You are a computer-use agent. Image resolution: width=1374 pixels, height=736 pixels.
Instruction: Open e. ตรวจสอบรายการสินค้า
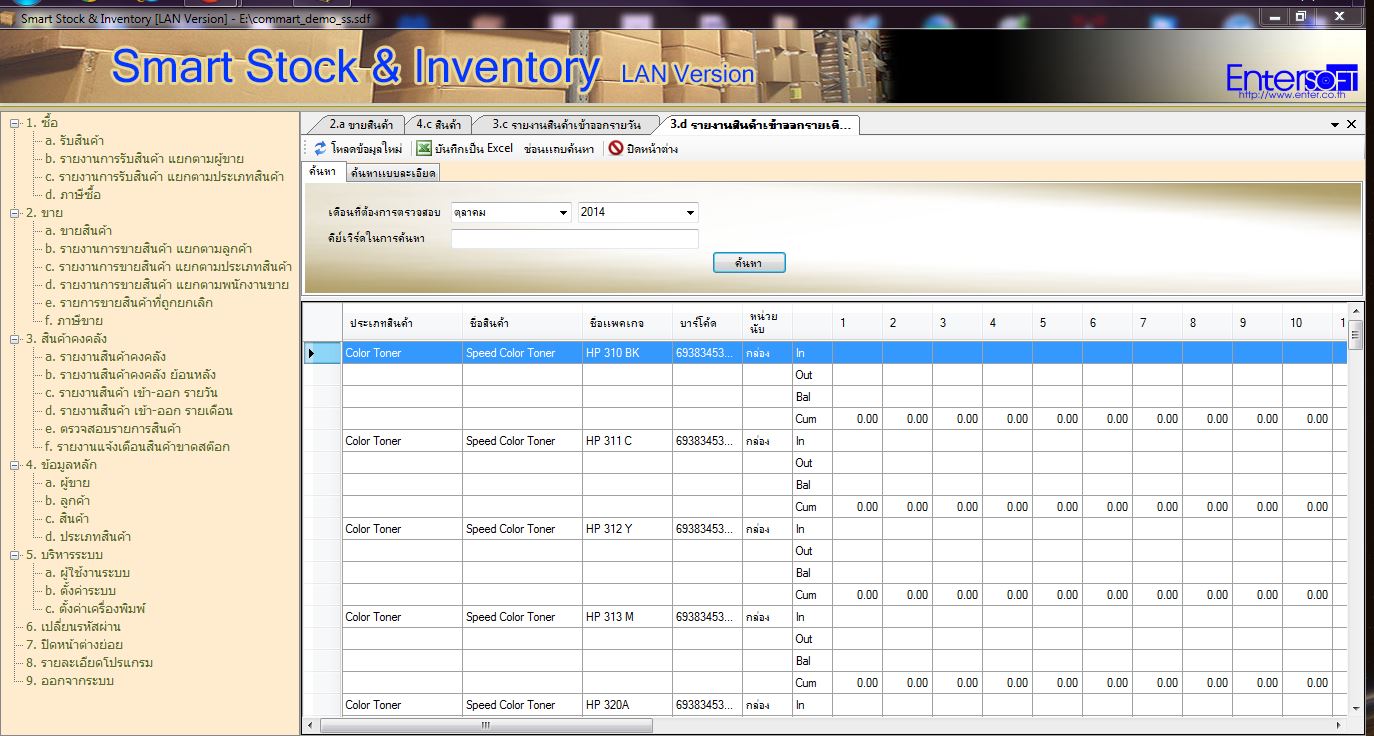pos(113,429)
